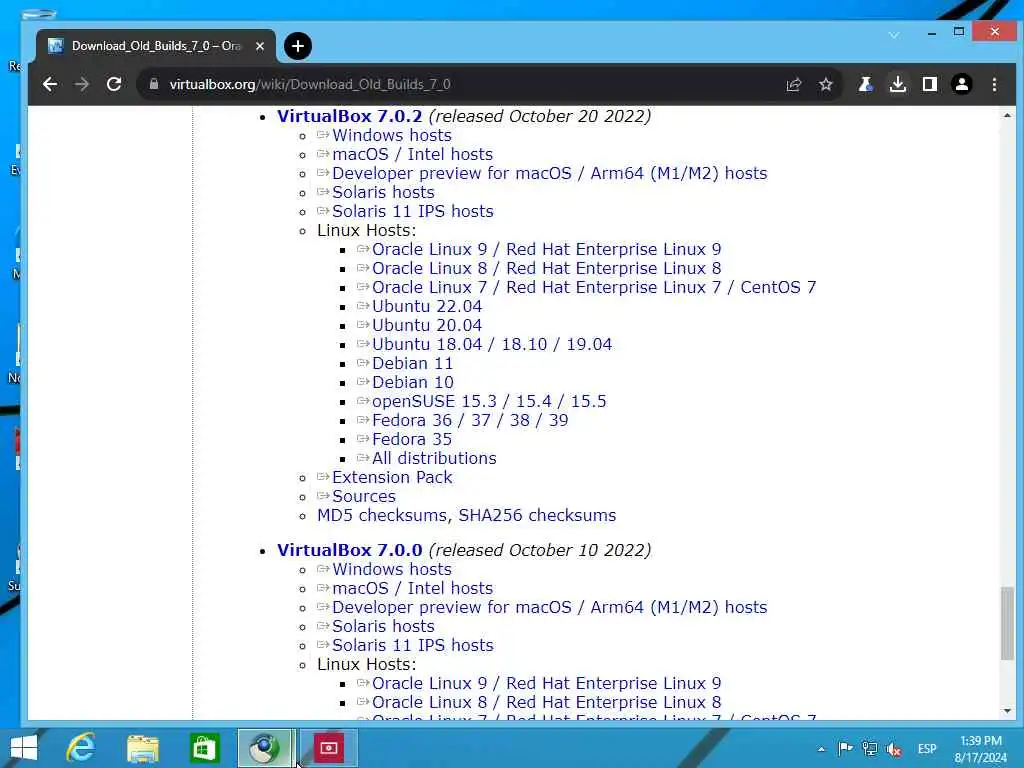Open the VirtualBox 7.0.2 heading link
The image size is (1024, 768).
[x=349, y=116]
